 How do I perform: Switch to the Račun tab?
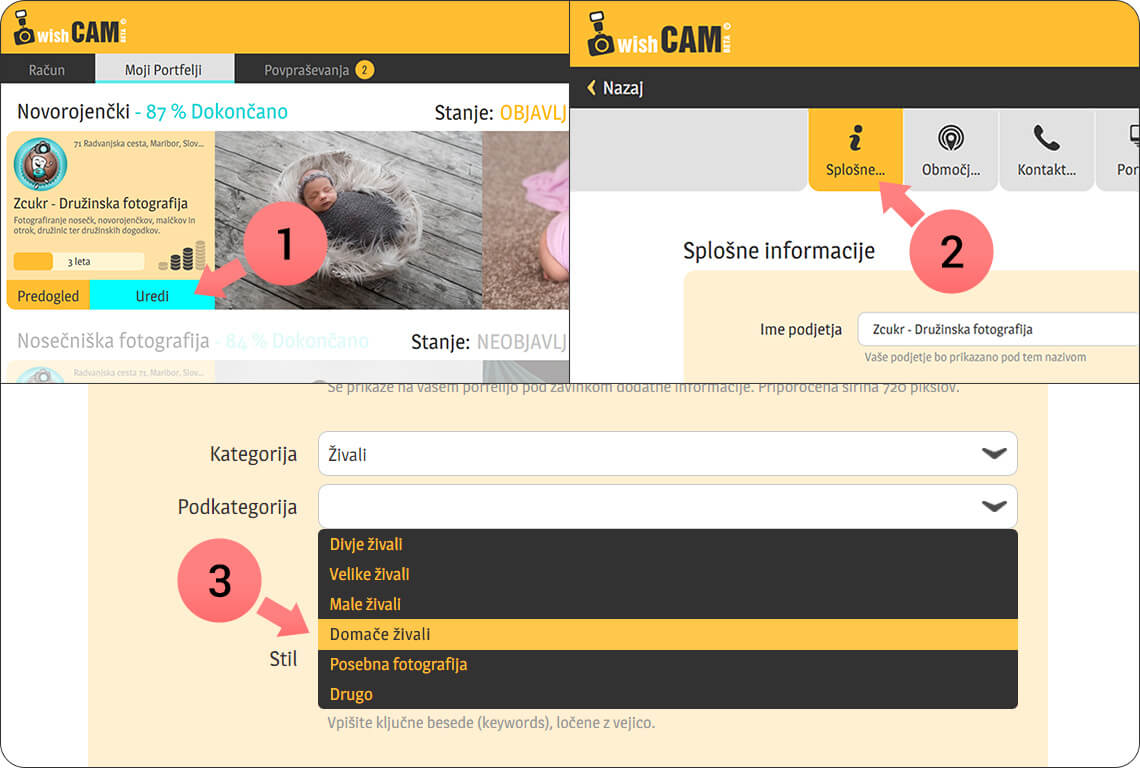46,70
